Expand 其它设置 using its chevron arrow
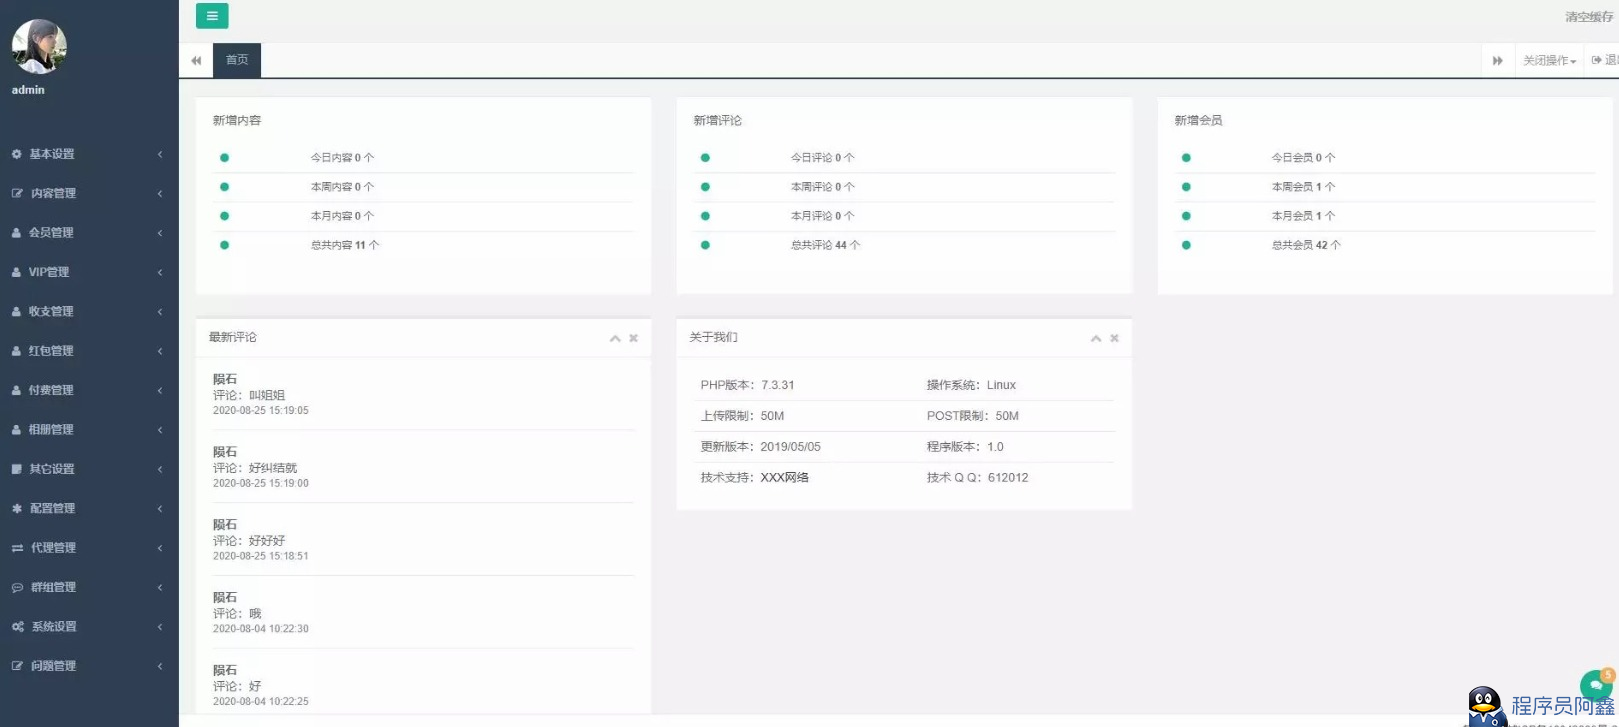 point(160,469)
